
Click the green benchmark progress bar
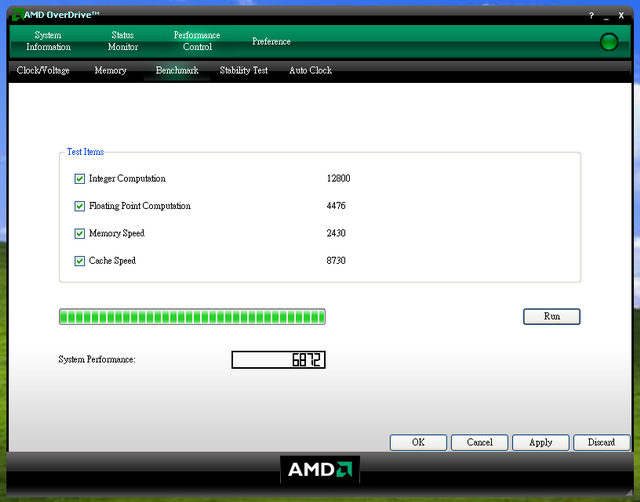point(192,317)
